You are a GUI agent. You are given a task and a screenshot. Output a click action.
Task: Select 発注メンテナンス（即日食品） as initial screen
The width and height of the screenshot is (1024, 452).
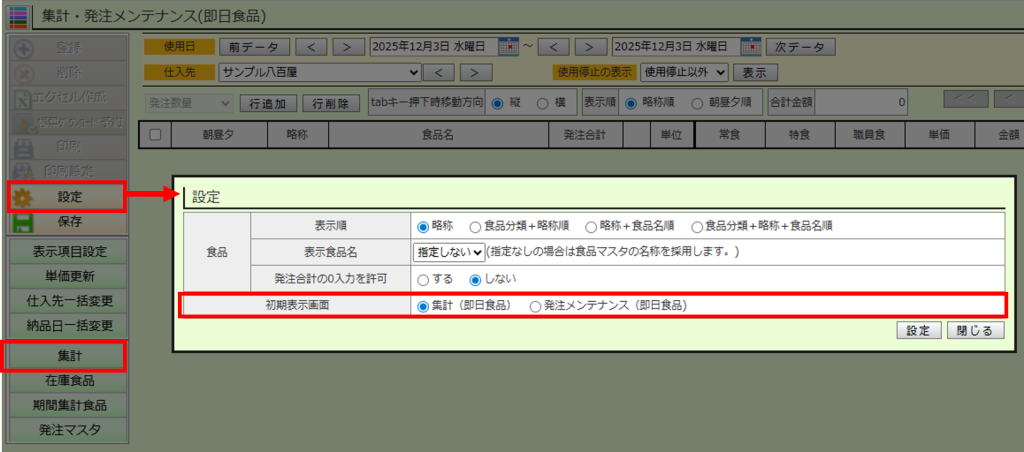point(535,306)
